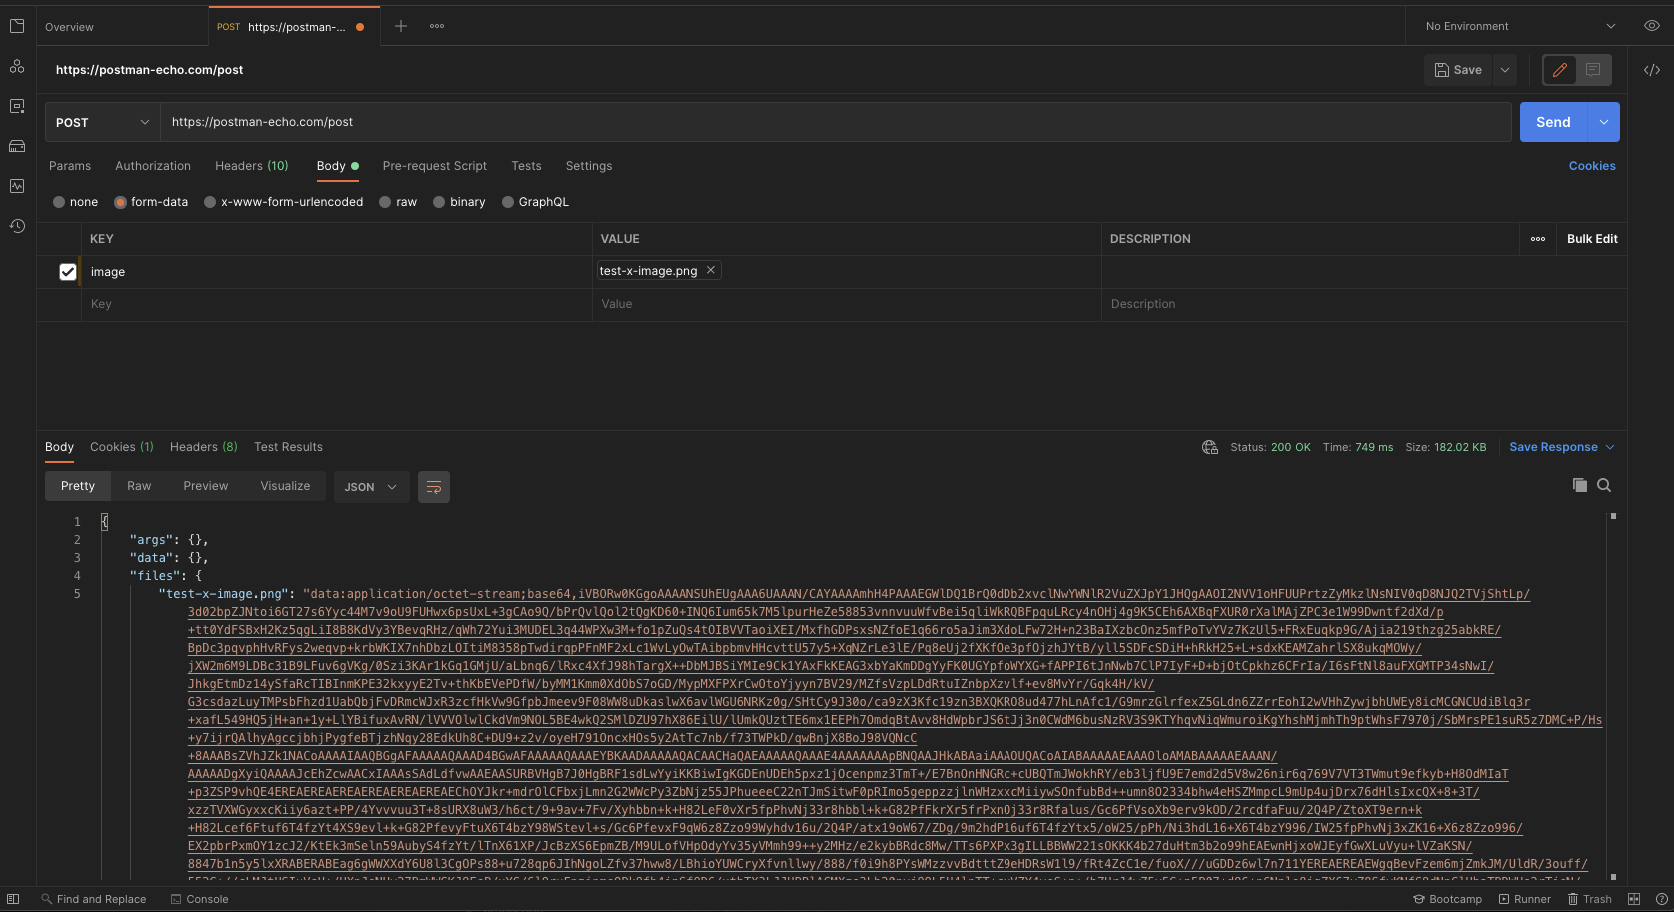1674x912 pixels.
Task: Open the Postman Console
Action: pos(199,899)
